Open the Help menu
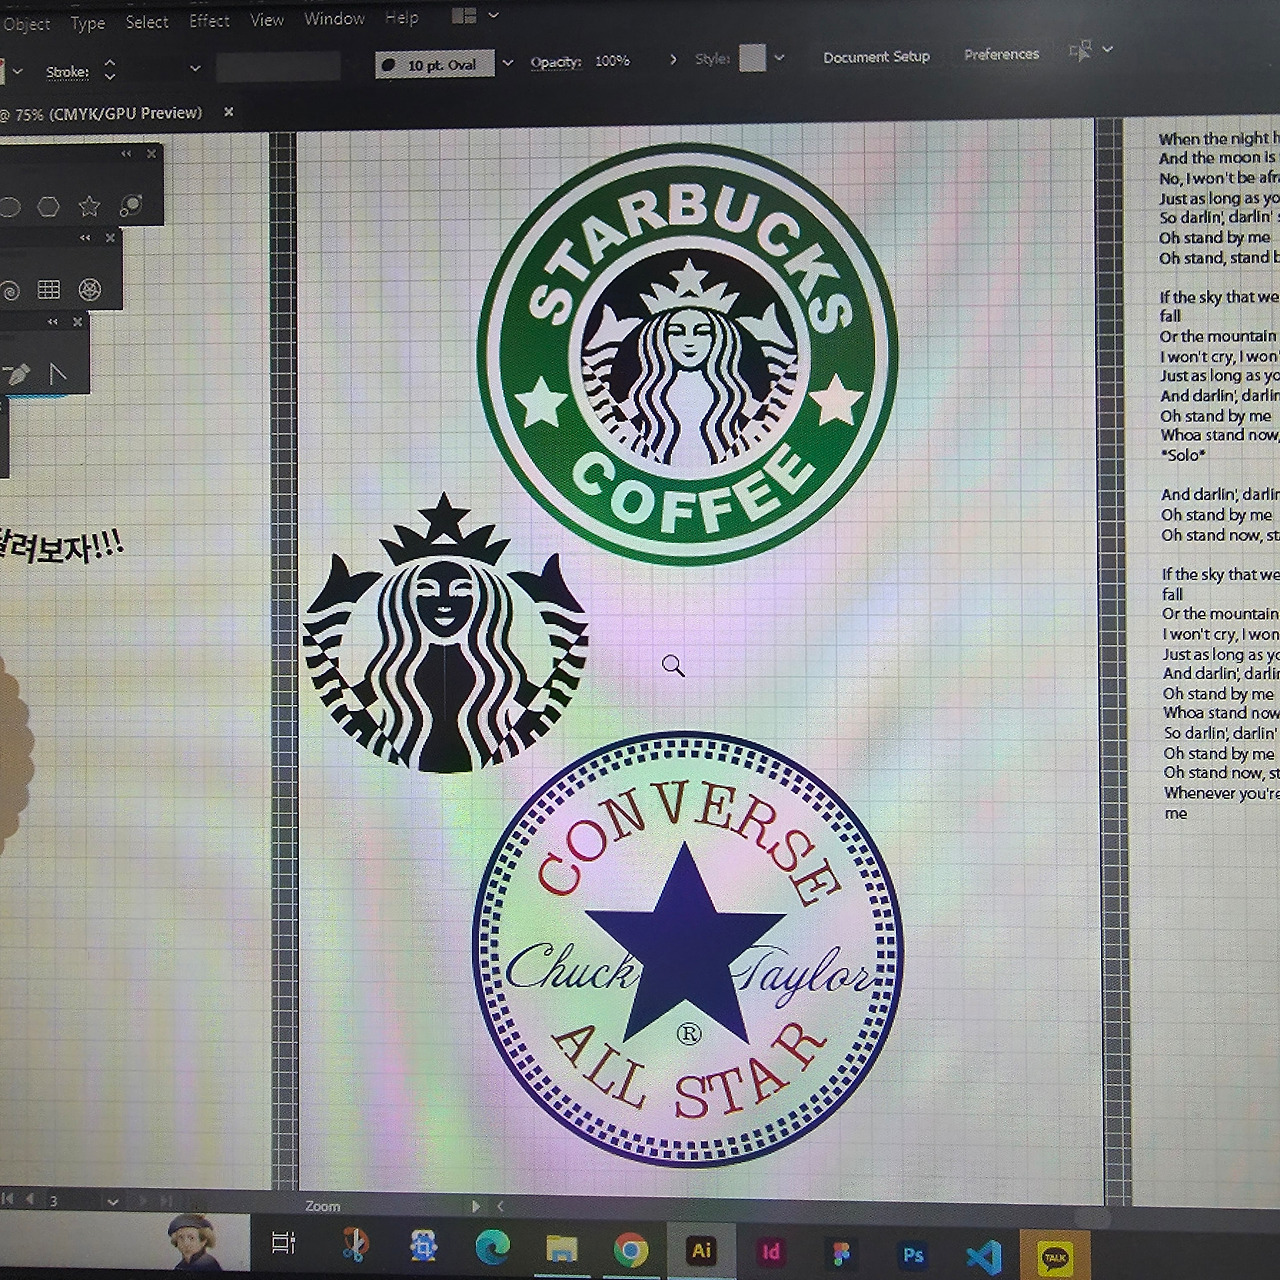 coord(402,18)
